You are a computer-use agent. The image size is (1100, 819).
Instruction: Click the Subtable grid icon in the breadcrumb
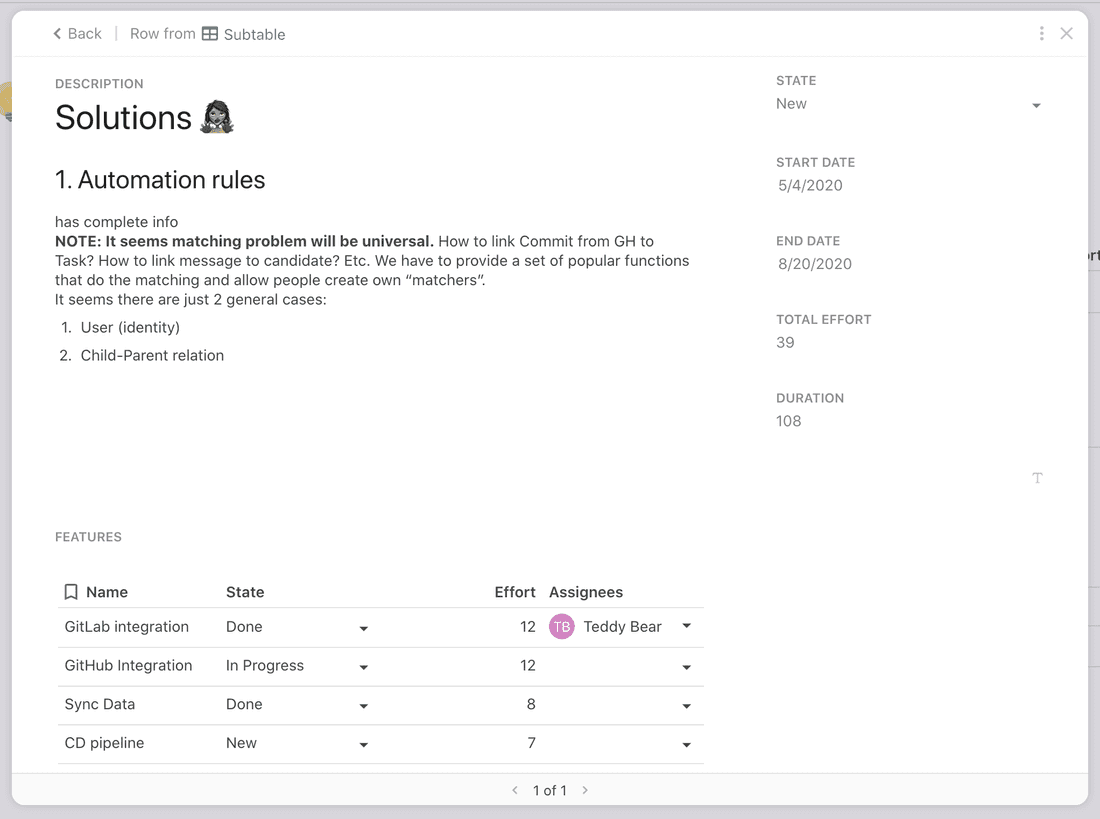coord(209,33)
